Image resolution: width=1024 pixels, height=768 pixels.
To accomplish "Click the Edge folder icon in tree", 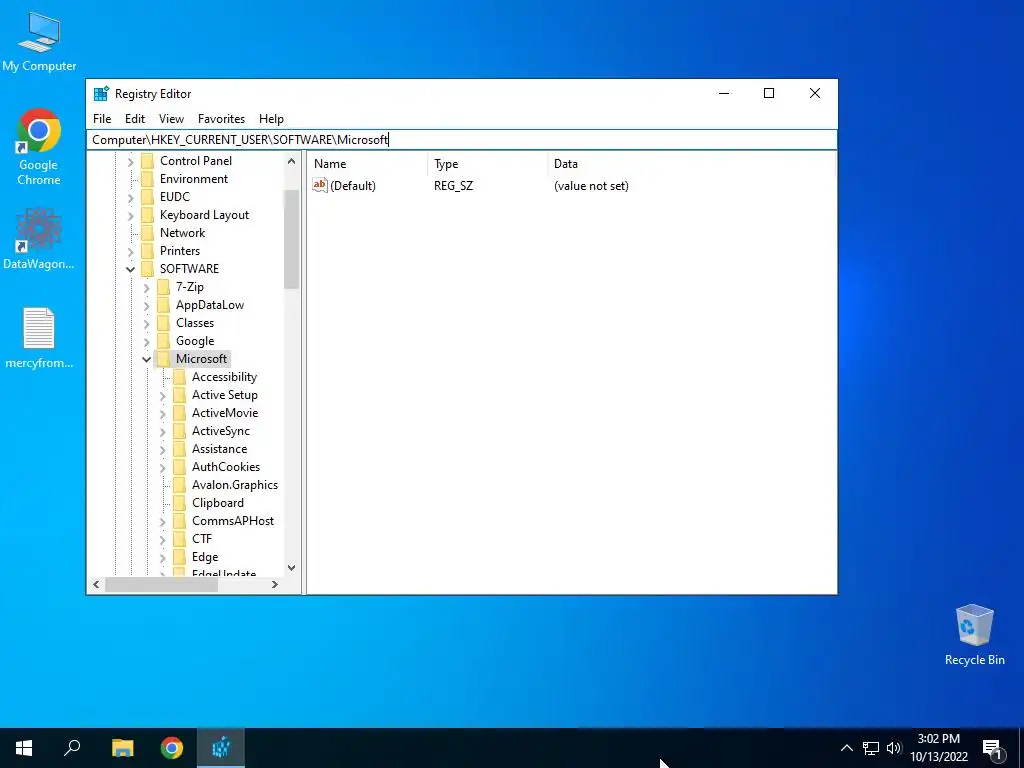I will (x=180, y=557).
